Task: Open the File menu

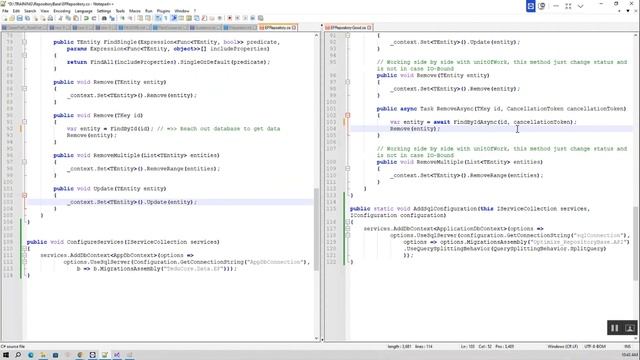Action: point(5,11)
